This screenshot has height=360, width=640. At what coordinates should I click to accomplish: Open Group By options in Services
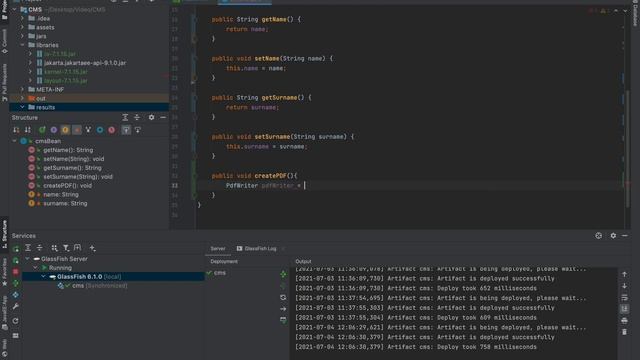(54, 248)
